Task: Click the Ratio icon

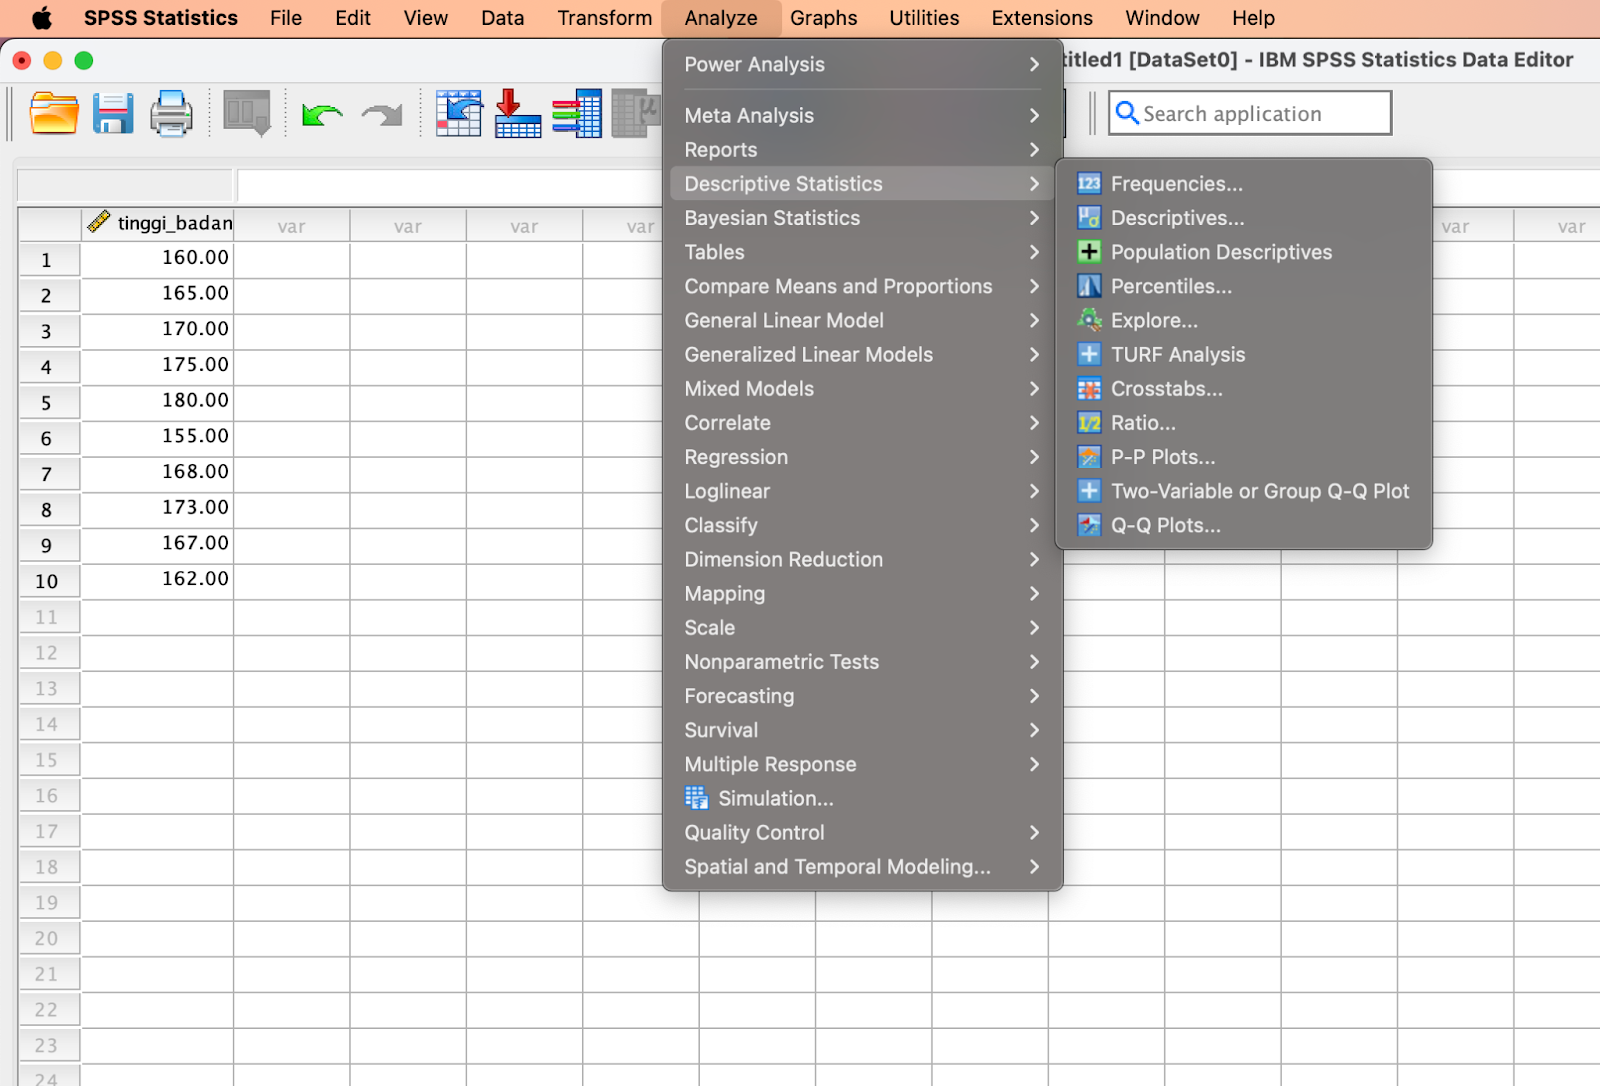Action: (x=1089, y=423)
